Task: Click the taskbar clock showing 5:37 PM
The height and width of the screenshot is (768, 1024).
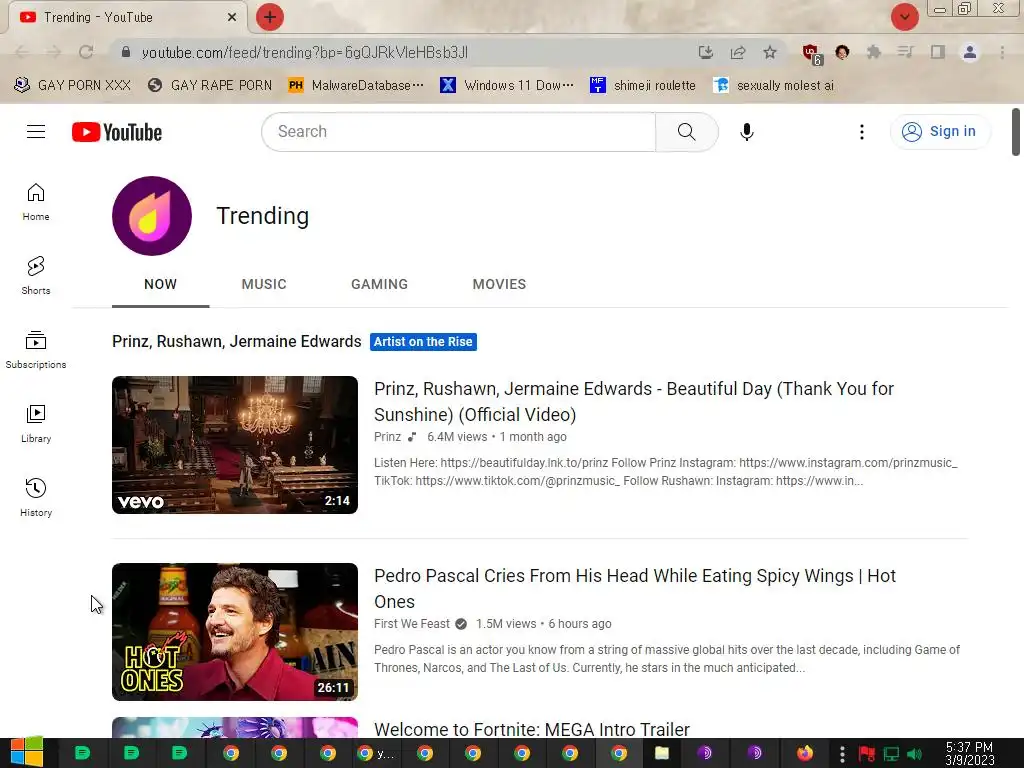Action: pos(970,754)
